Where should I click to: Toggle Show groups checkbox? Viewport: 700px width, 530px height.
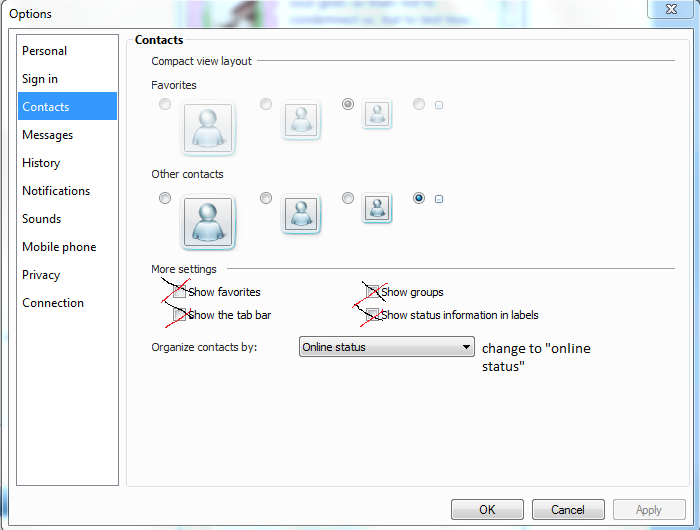click(x=372, y=292)
